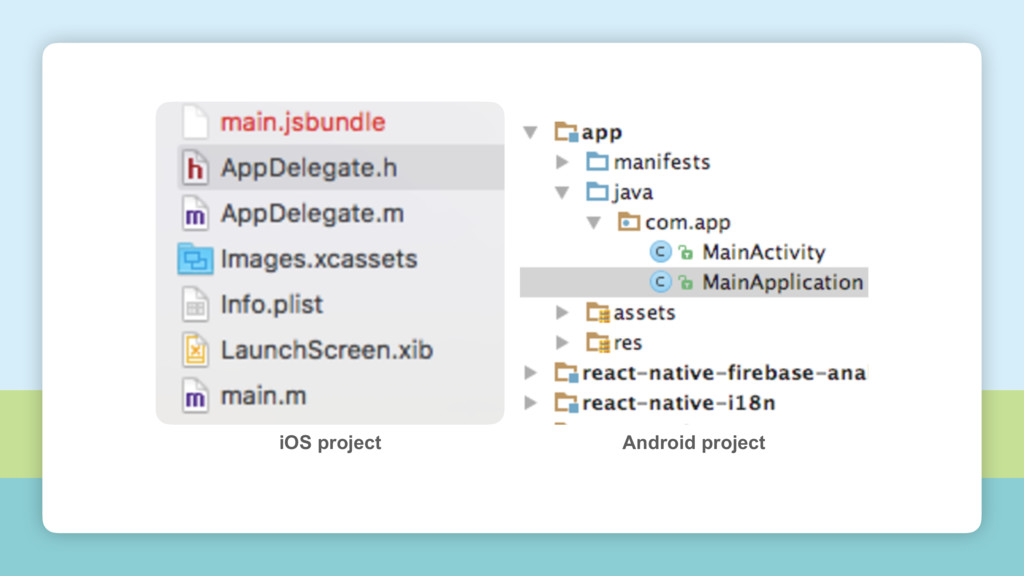1024x576 pixels.
Task: Click the res folder icon
Action: (598, 342)
